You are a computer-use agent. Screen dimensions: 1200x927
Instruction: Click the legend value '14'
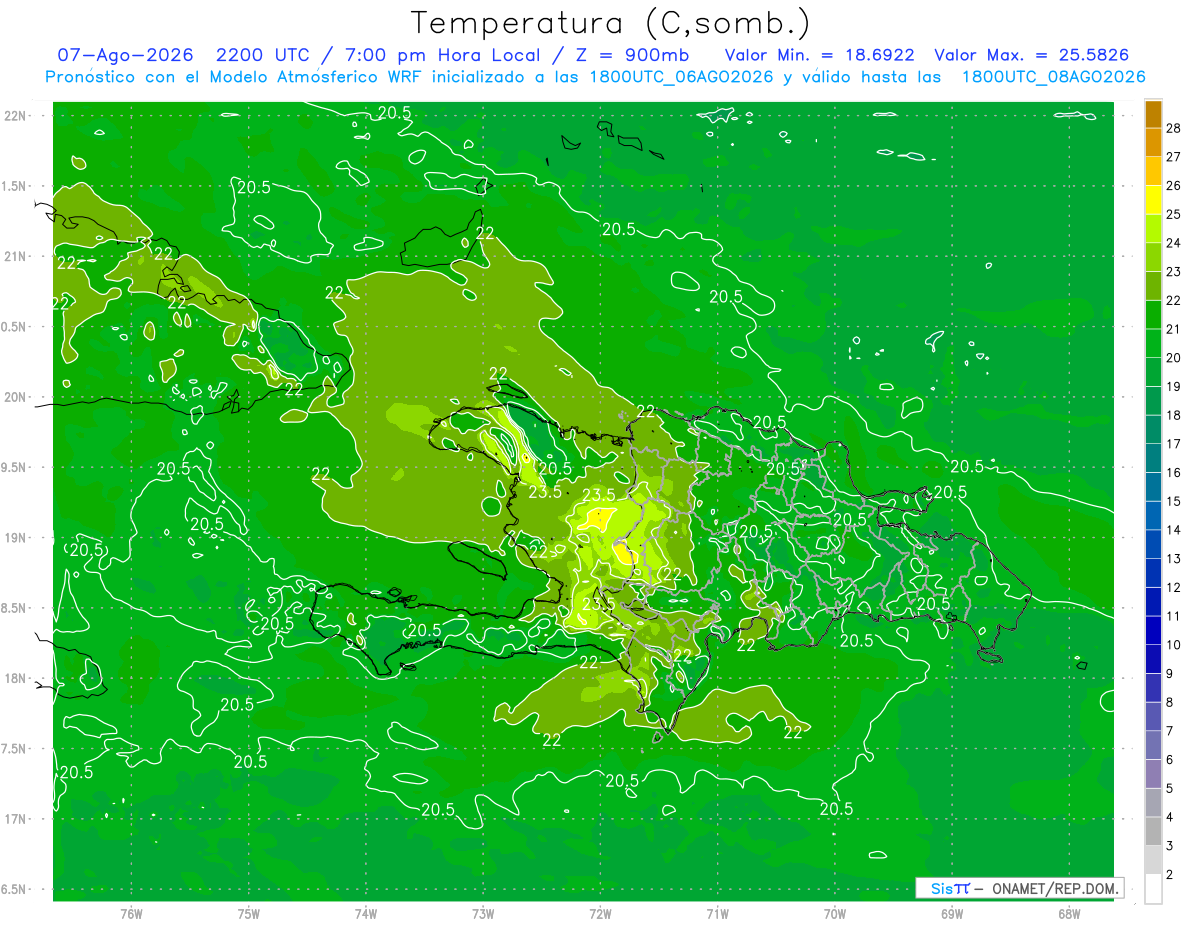tap(1175, 530)
